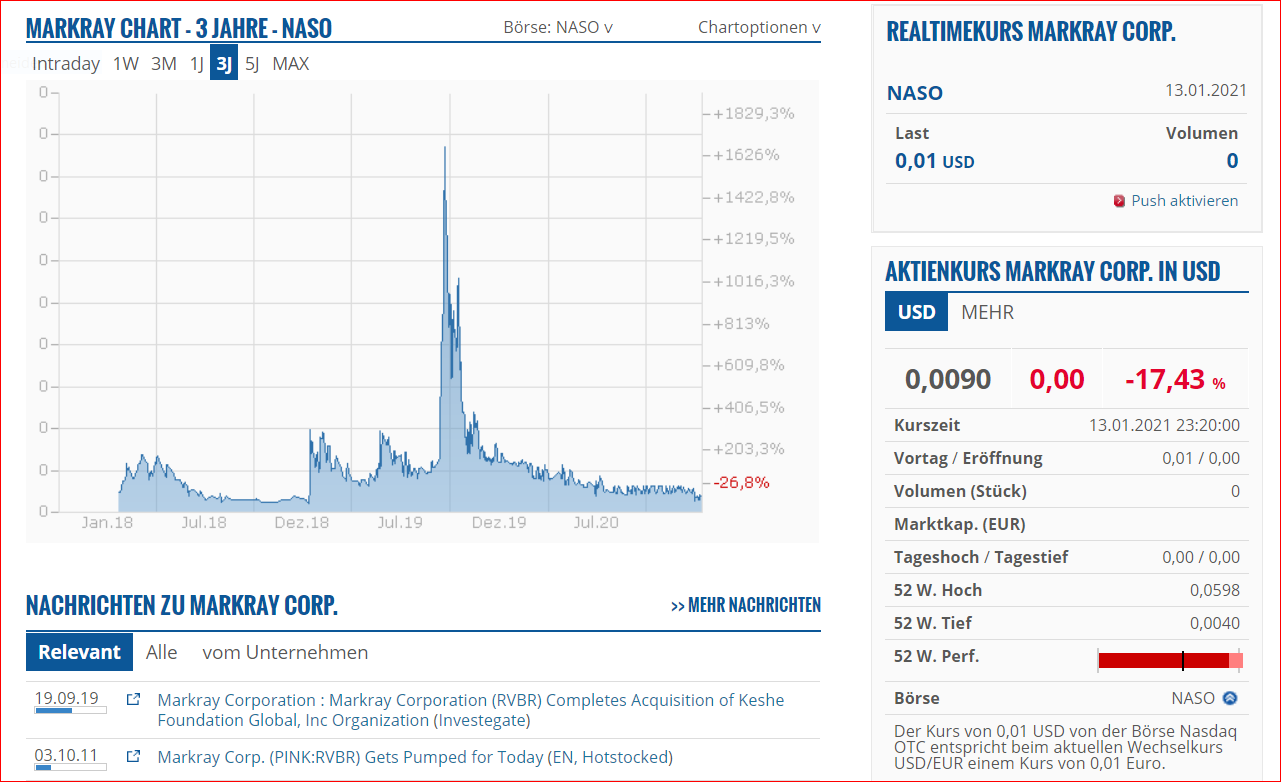Click +1829,3% axis label
The width and height of the screenshot is (1281, 782).
click(x=754, y=113)
